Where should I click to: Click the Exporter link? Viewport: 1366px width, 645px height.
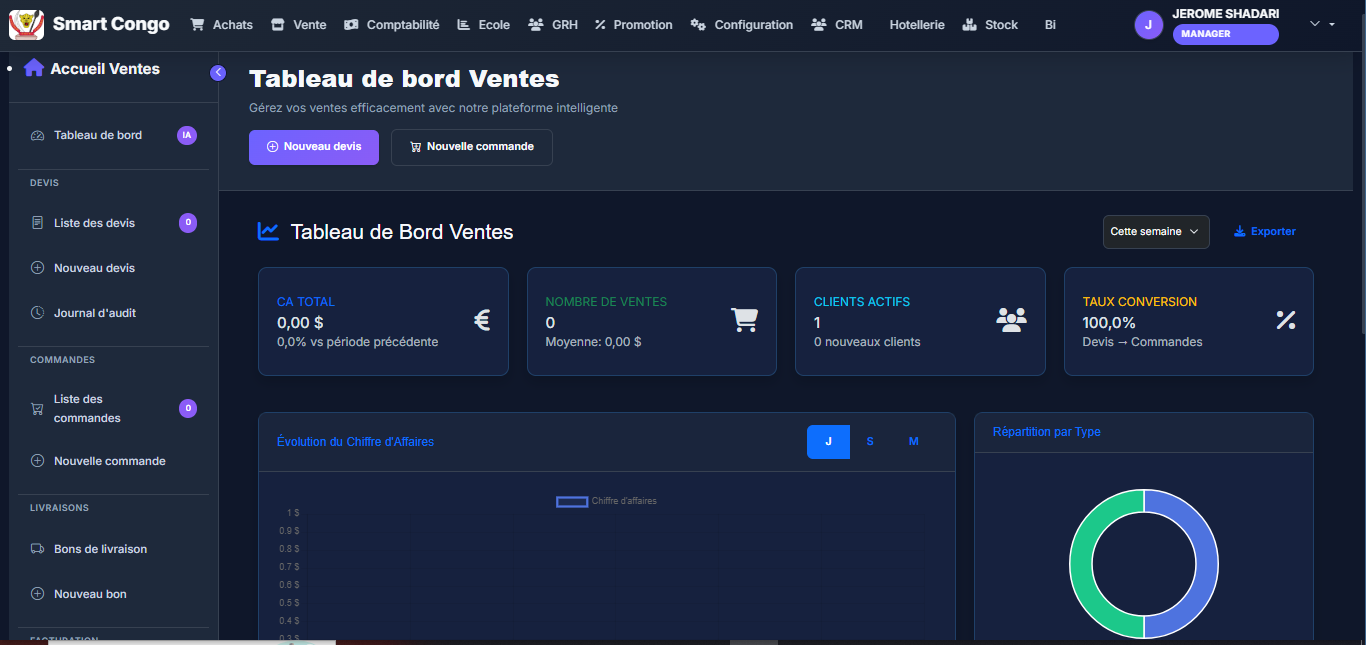coord(1264,231)
